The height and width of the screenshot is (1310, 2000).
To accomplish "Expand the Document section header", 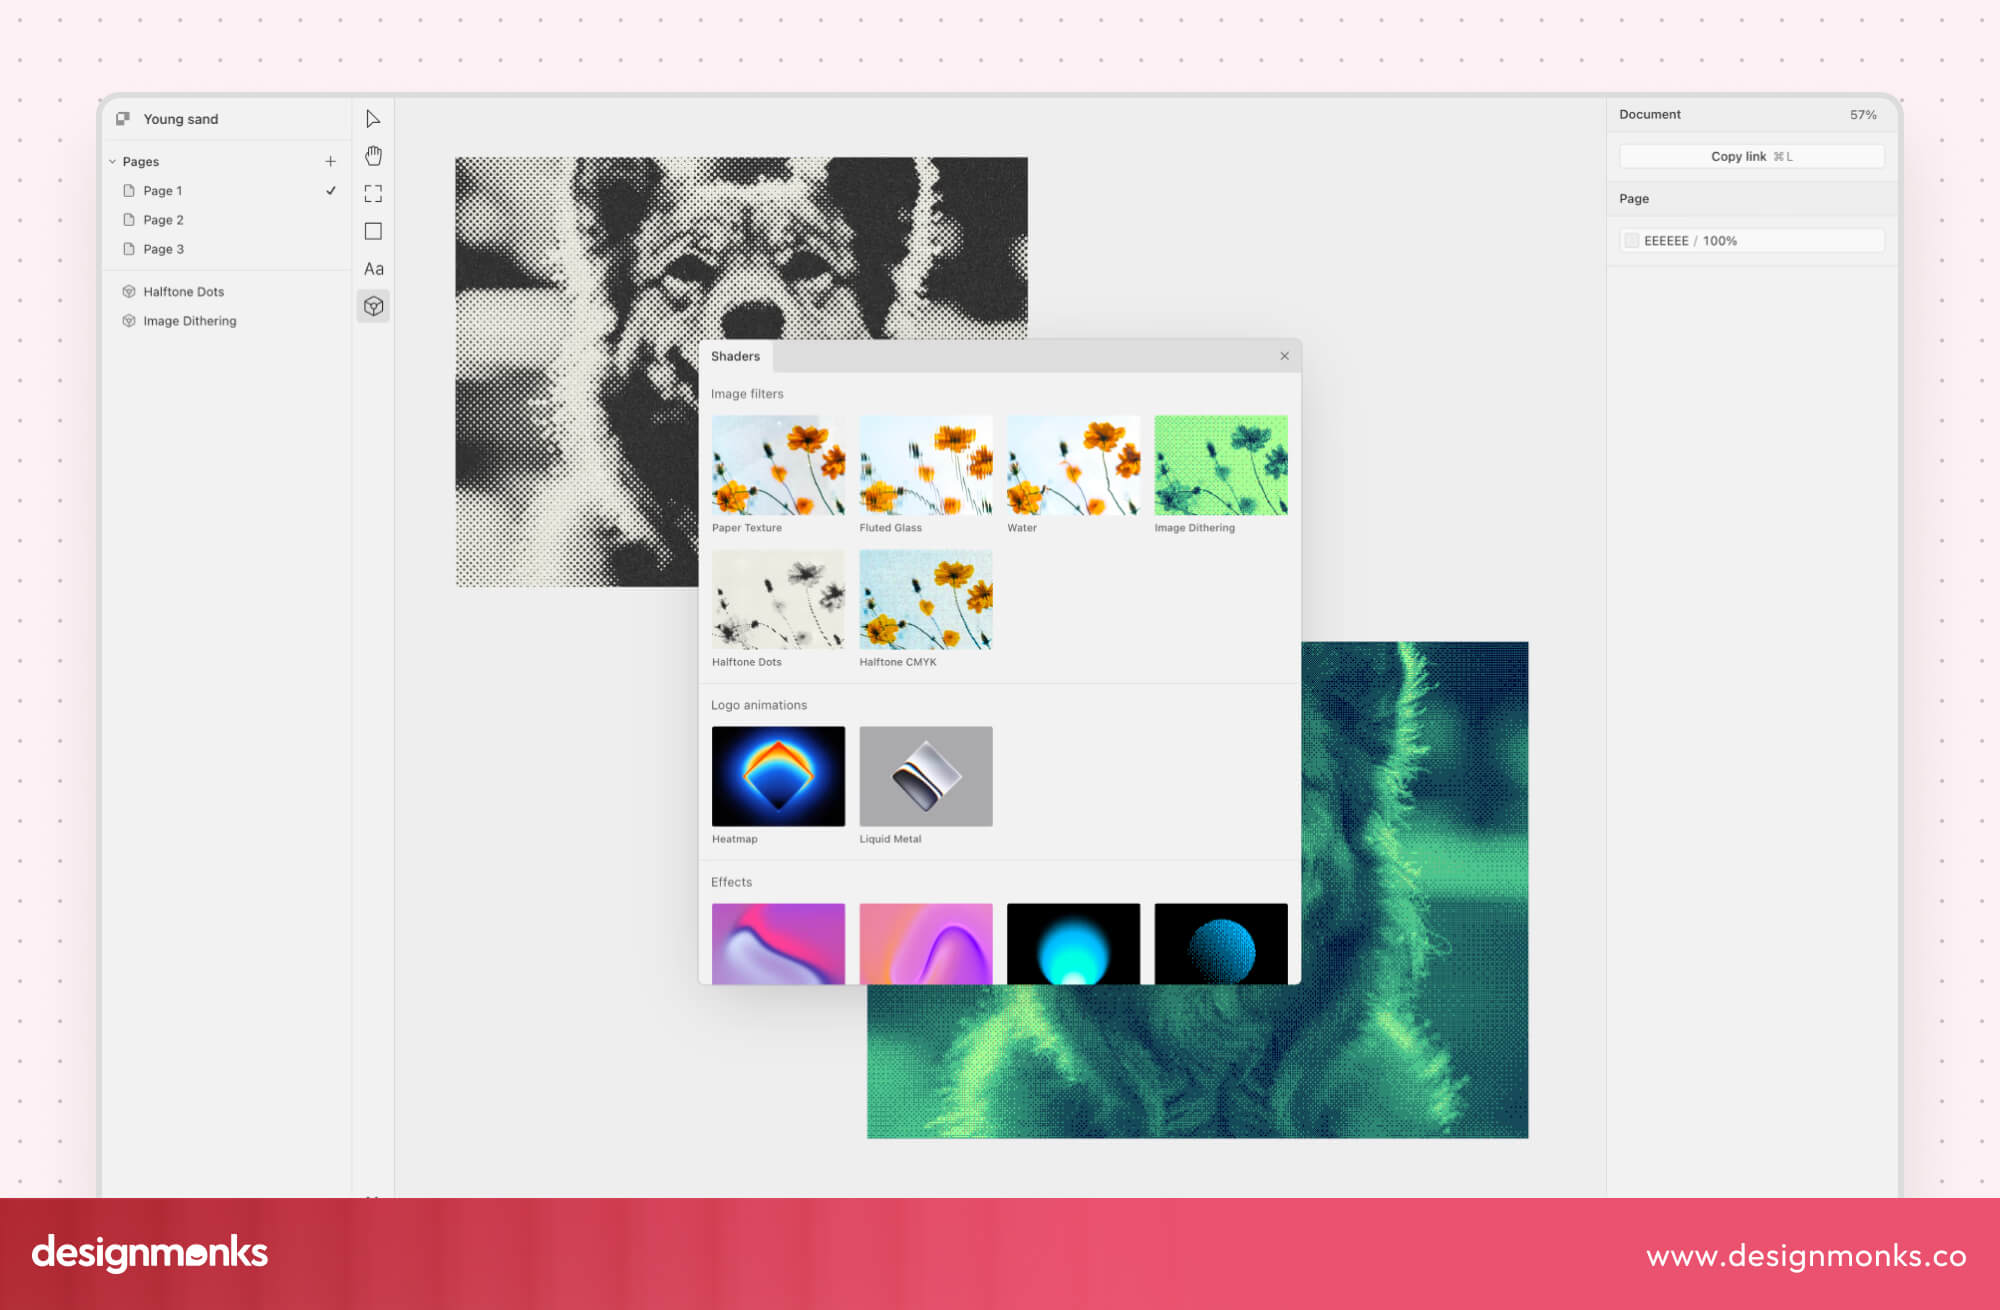I will click(x=1649, y=114).
